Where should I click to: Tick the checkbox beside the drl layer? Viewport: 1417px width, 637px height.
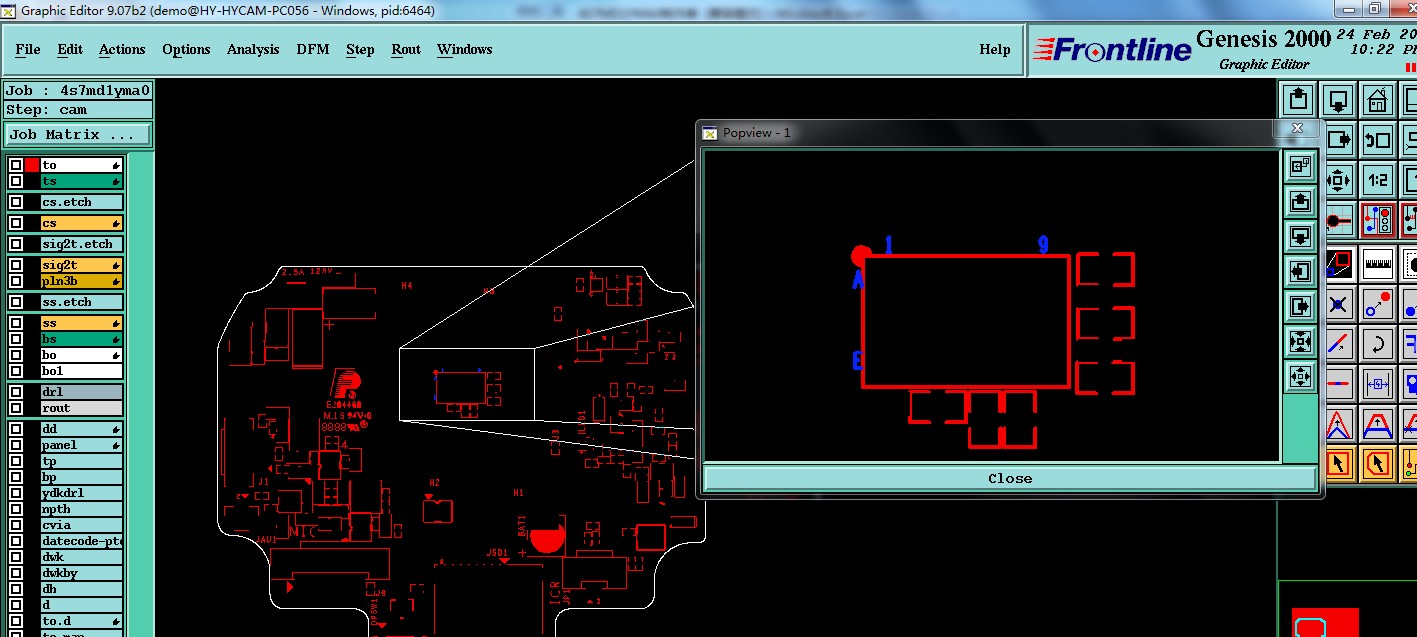pyautogui.click(x=16, y=392)
